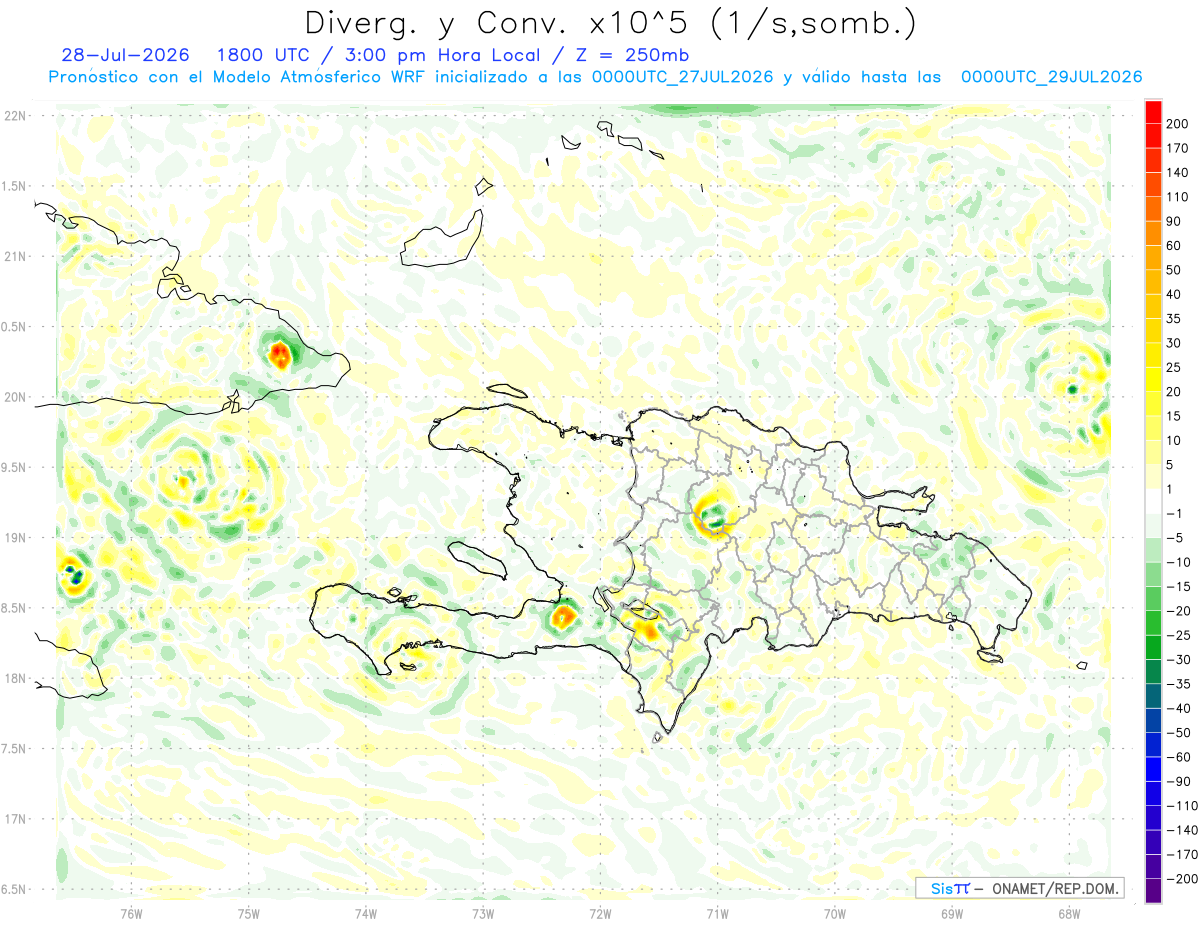Click the '71W' longitude label
Viewport: 1200px width, 927px height.
[717, 913]
